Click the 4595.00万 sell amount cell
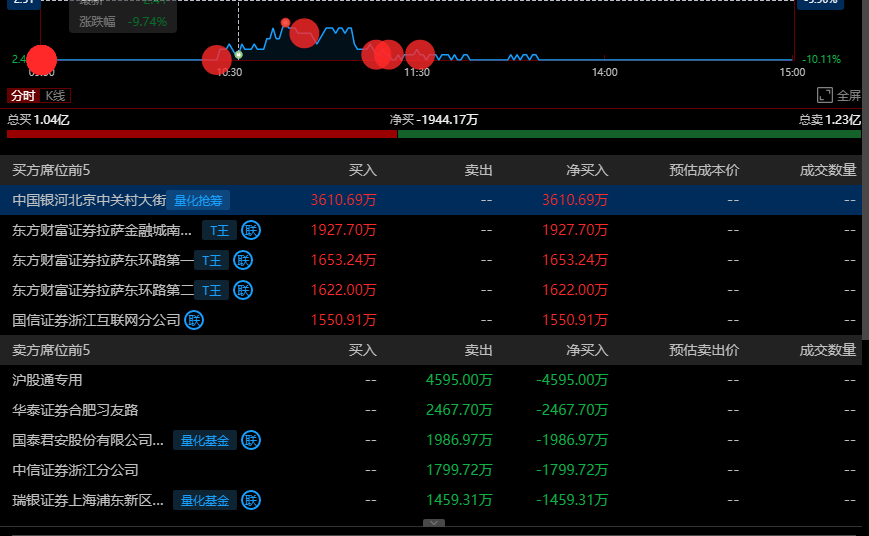The image size is (869, 536). coord(459,380)
